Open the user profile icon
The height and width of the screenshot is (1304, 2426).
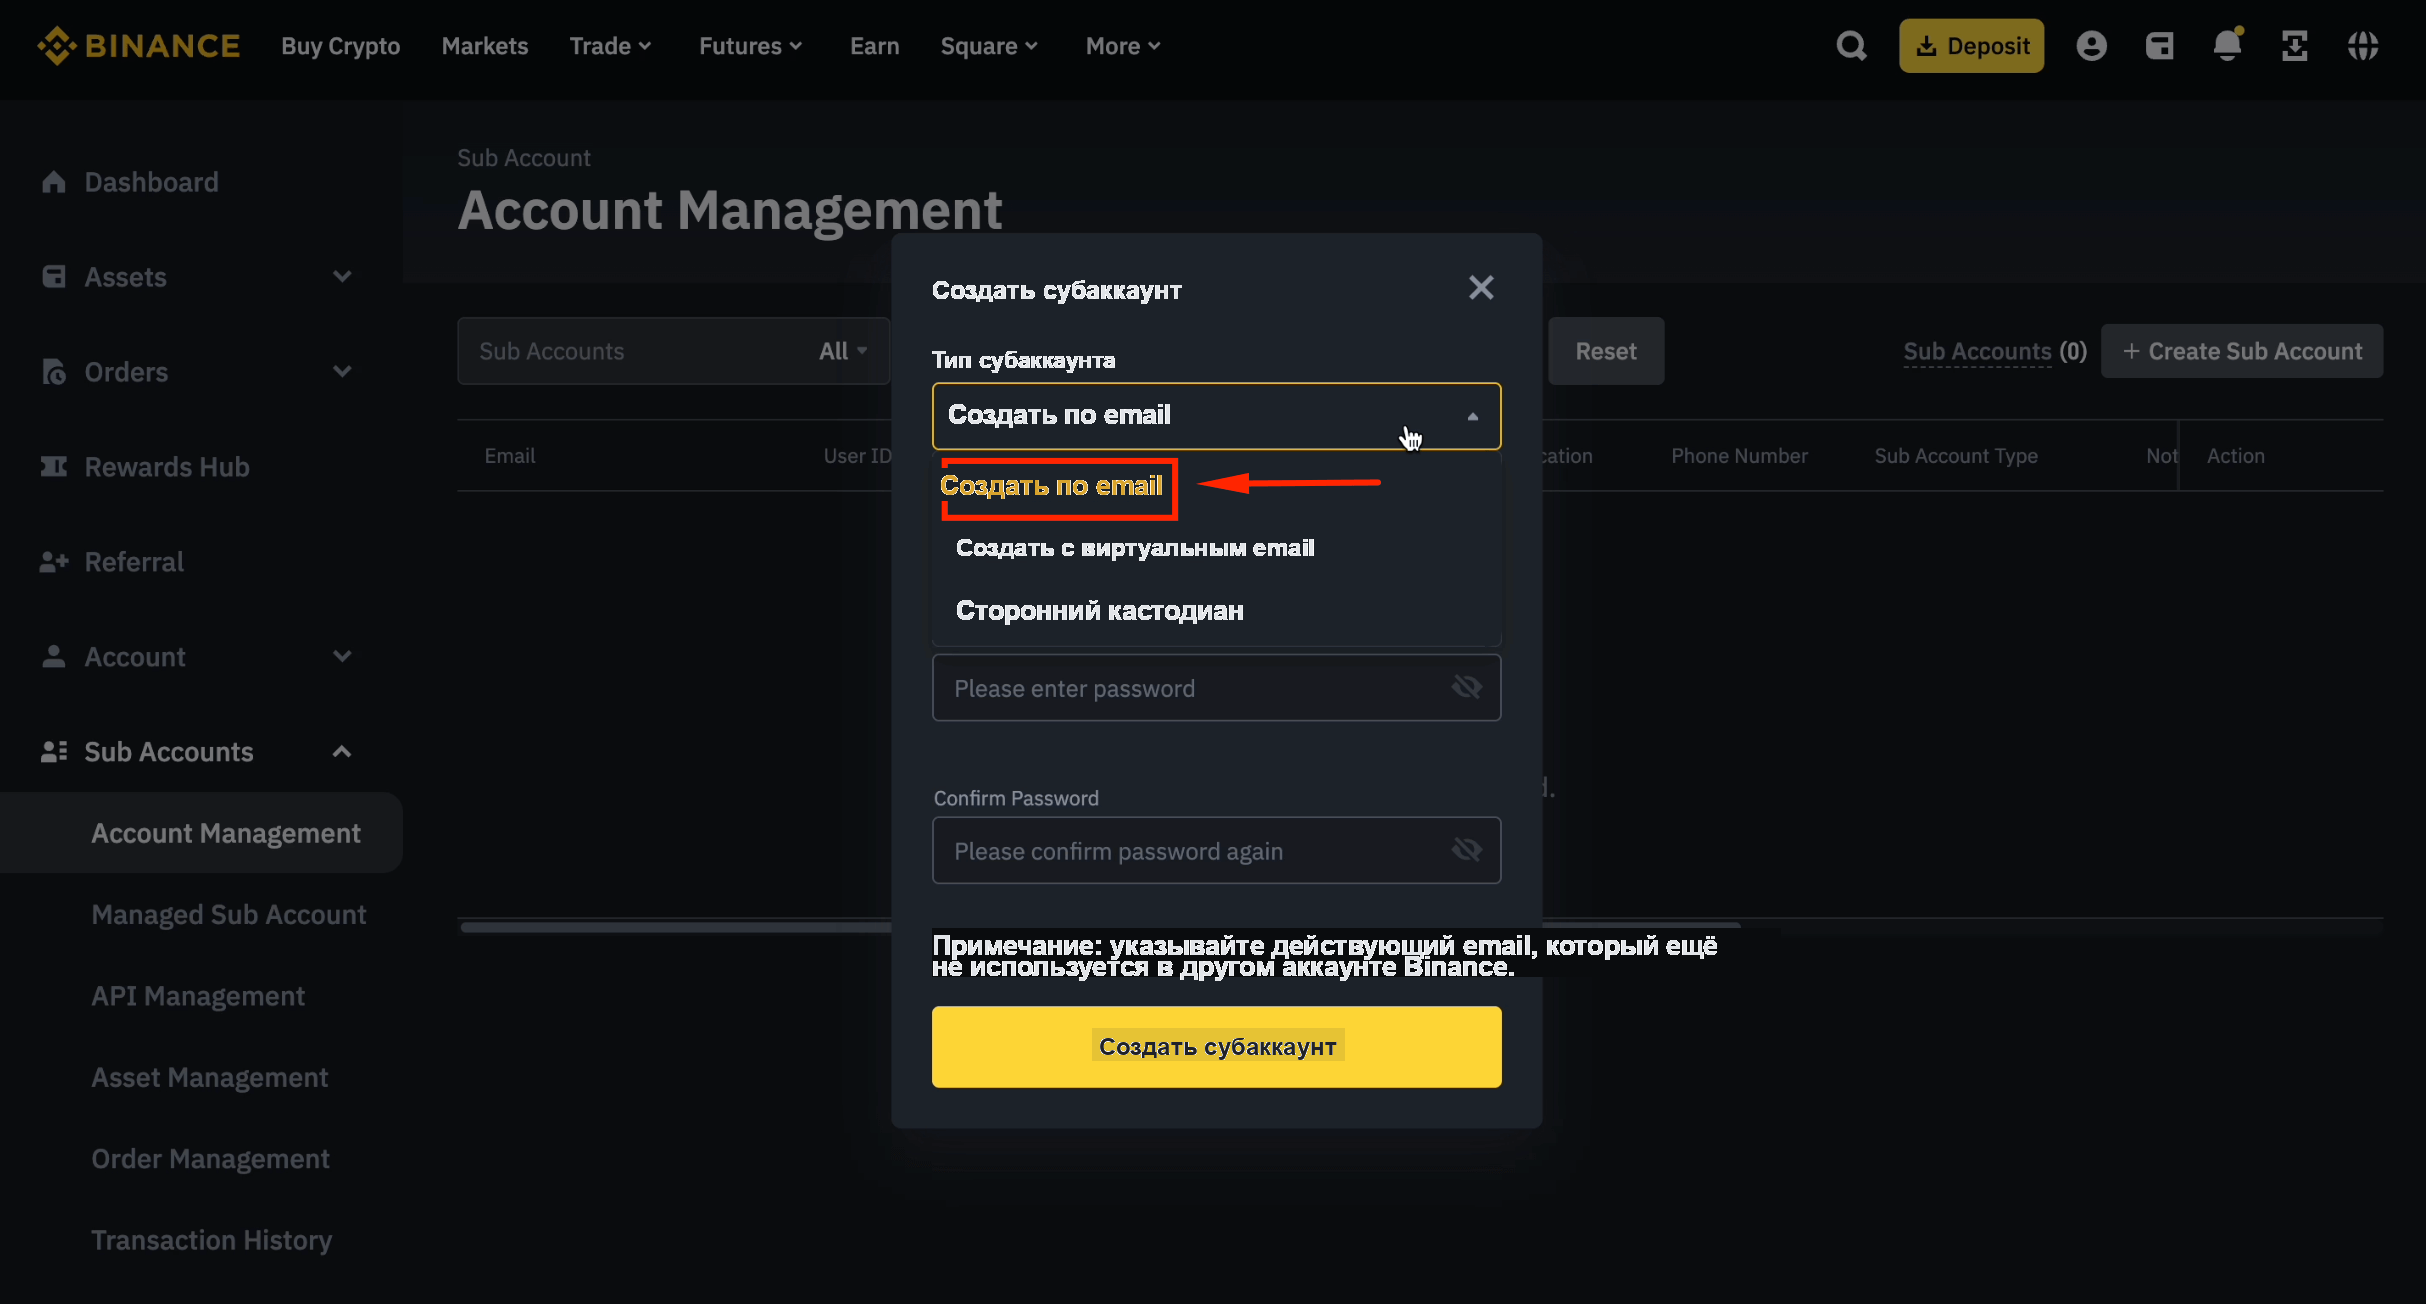point(2091,46)
